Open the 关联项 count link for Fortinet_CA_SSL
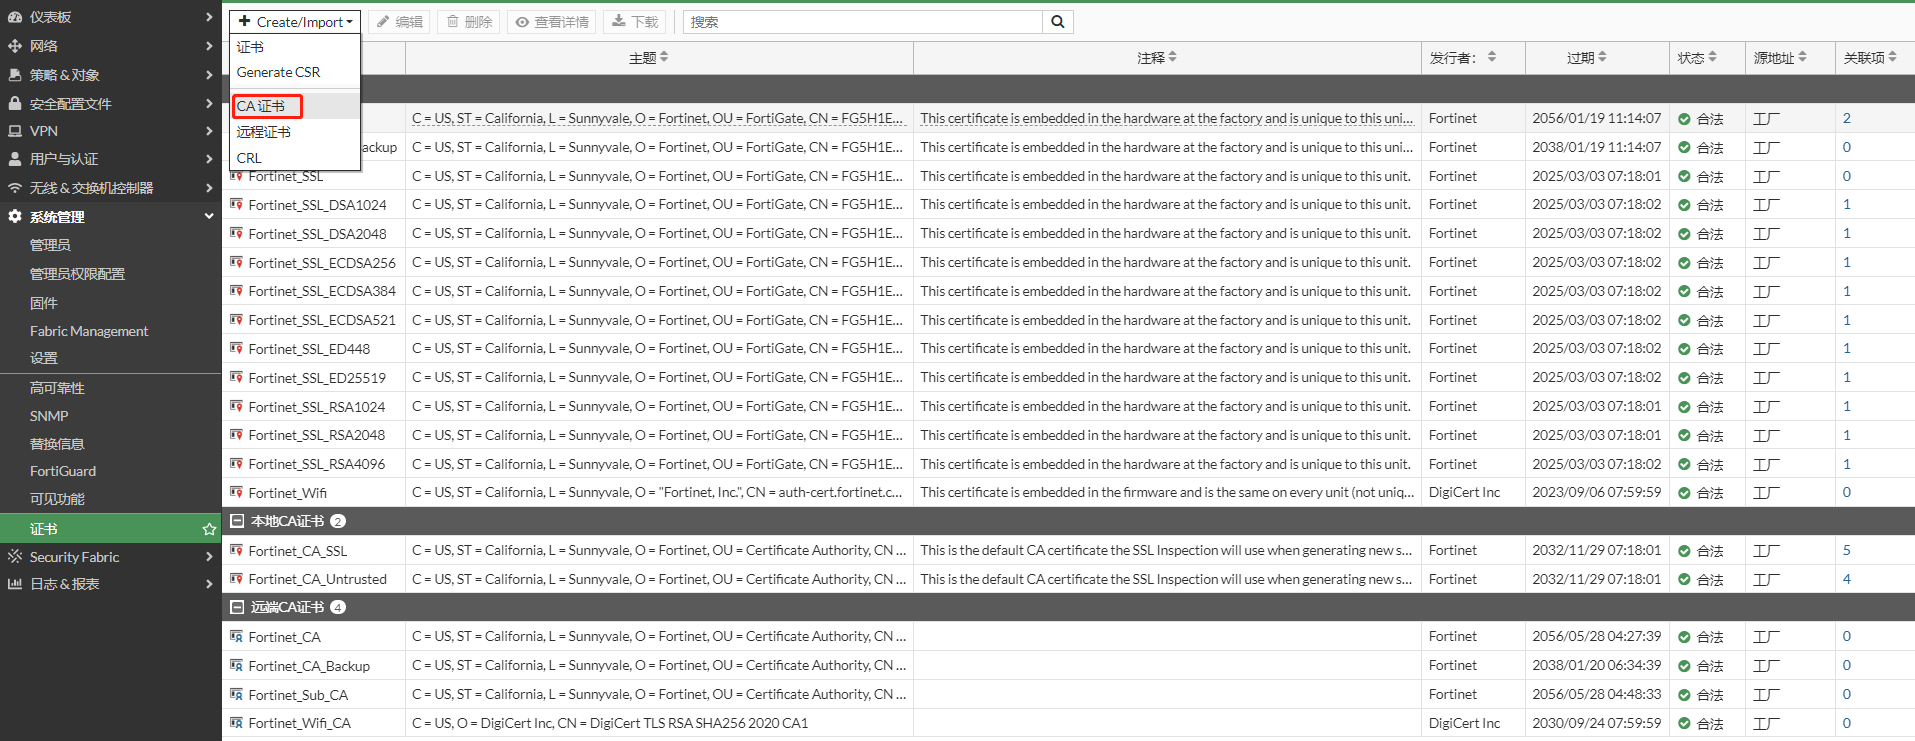The image size is (1915, 741). point(1846,550)
